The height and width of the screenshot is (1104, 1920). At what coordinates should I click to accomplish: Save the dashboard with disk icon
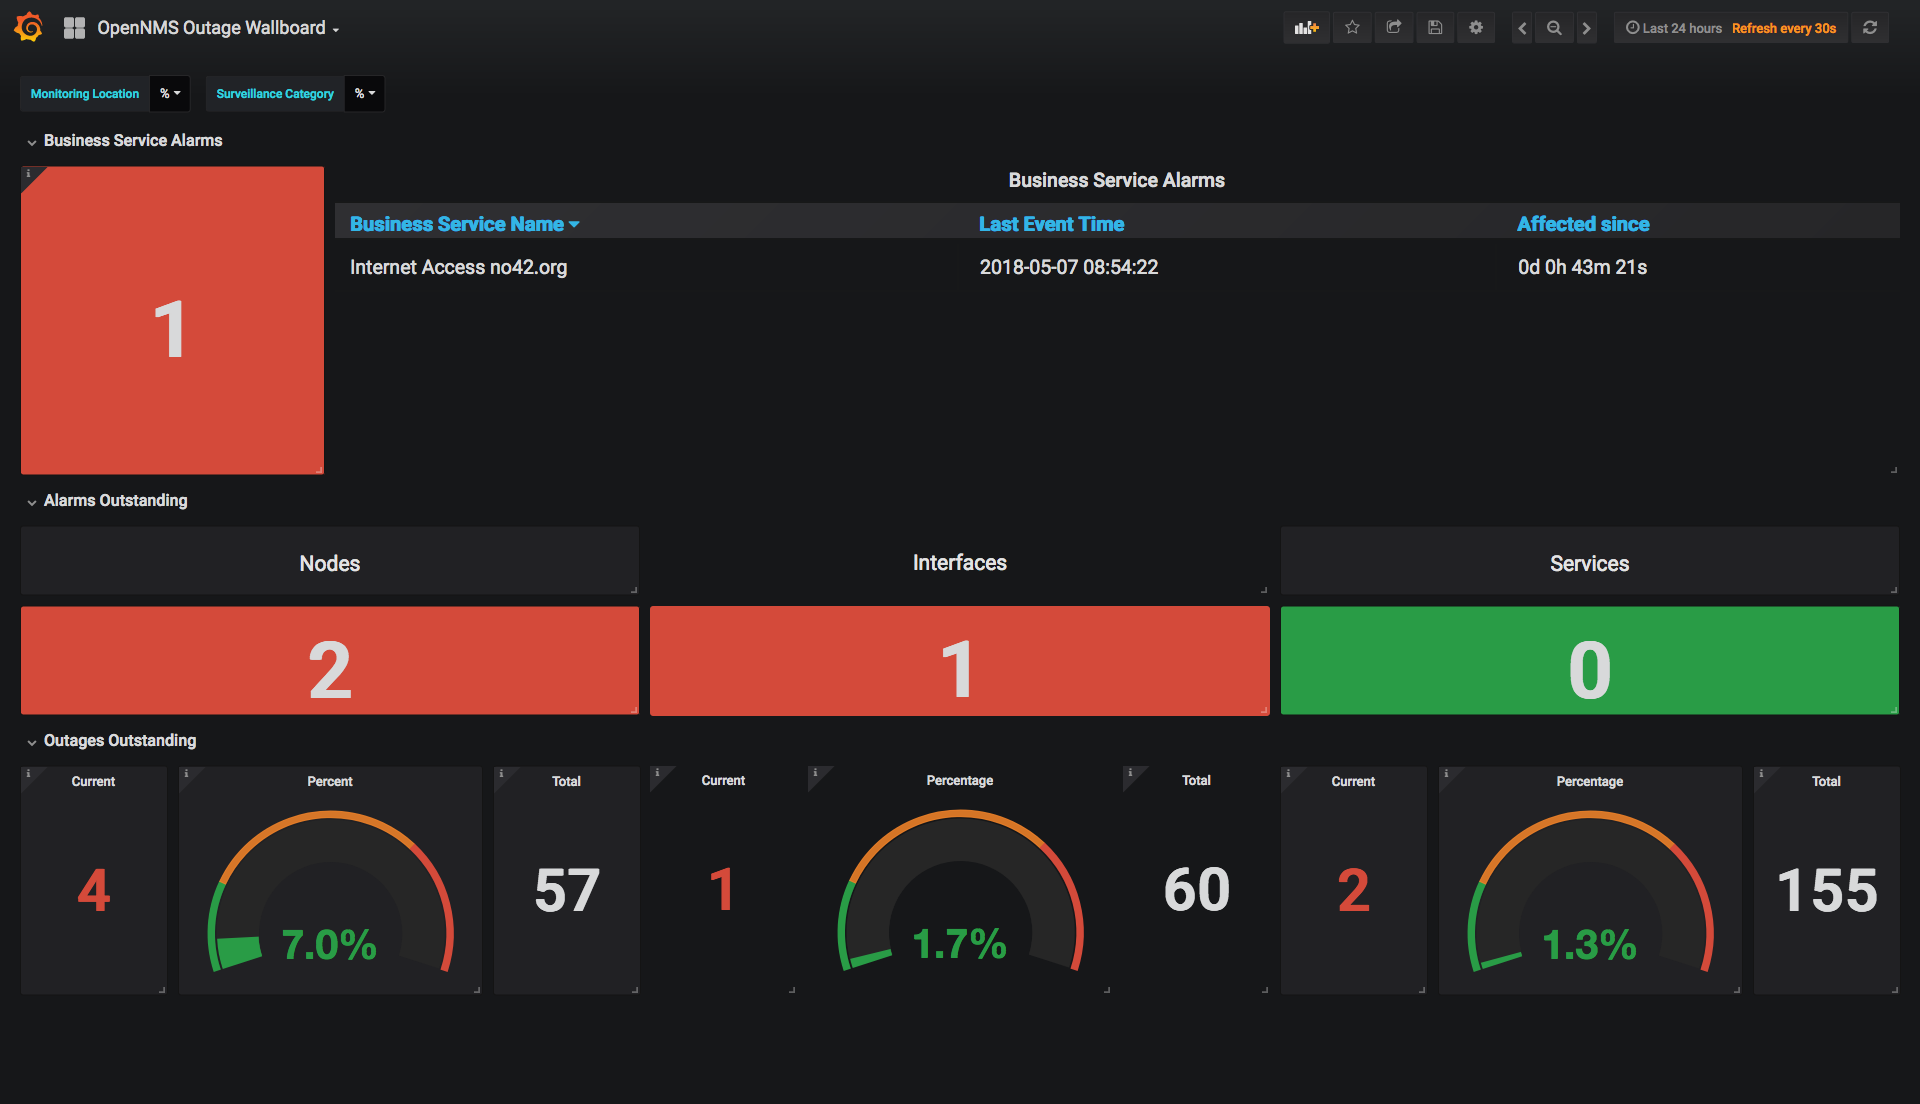point(1435,28)
